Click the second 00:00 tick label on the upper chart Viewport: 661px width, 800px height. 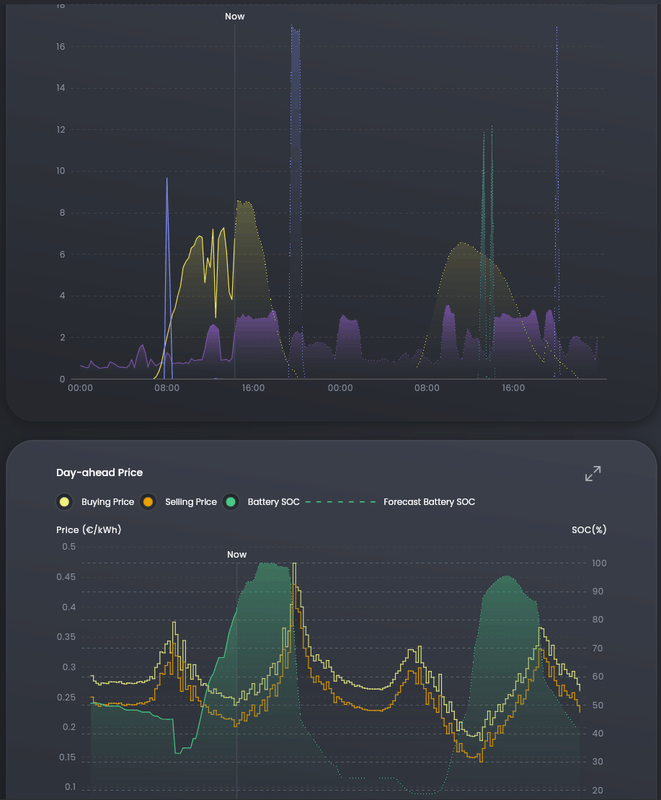click(x=340, y=388)
